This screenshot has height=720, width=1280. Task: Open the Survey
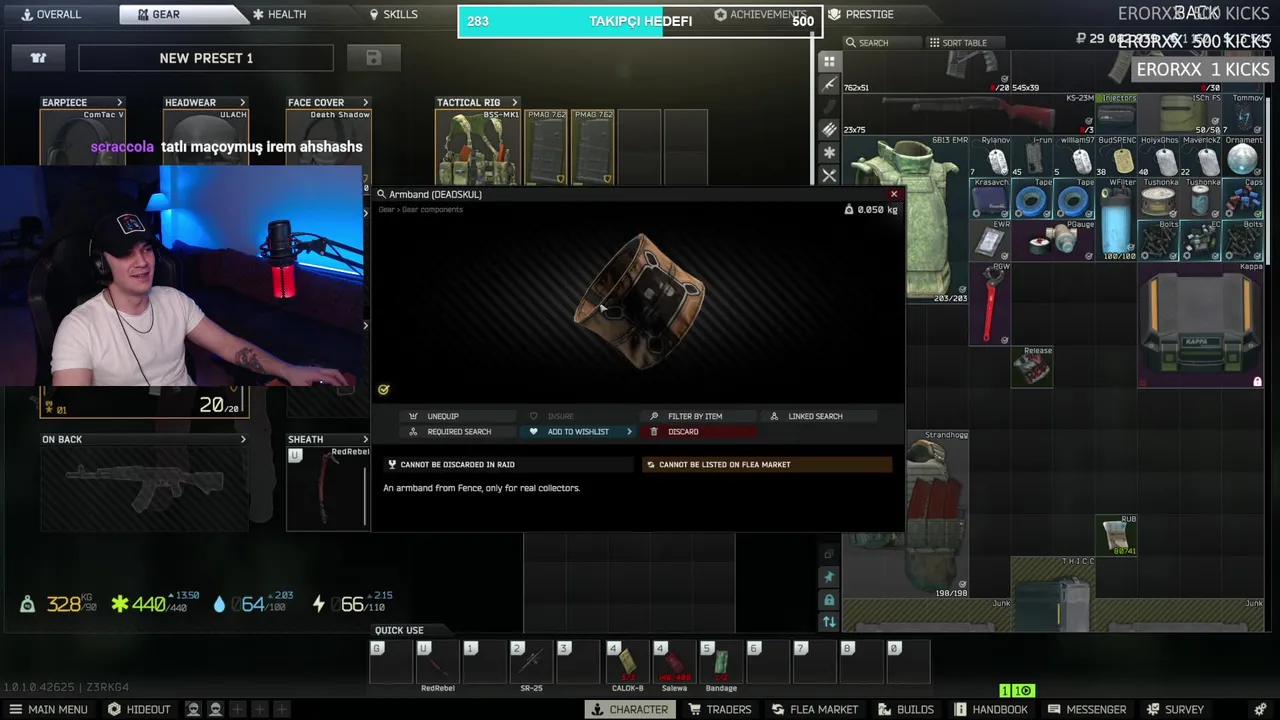tap(1175, 709)
